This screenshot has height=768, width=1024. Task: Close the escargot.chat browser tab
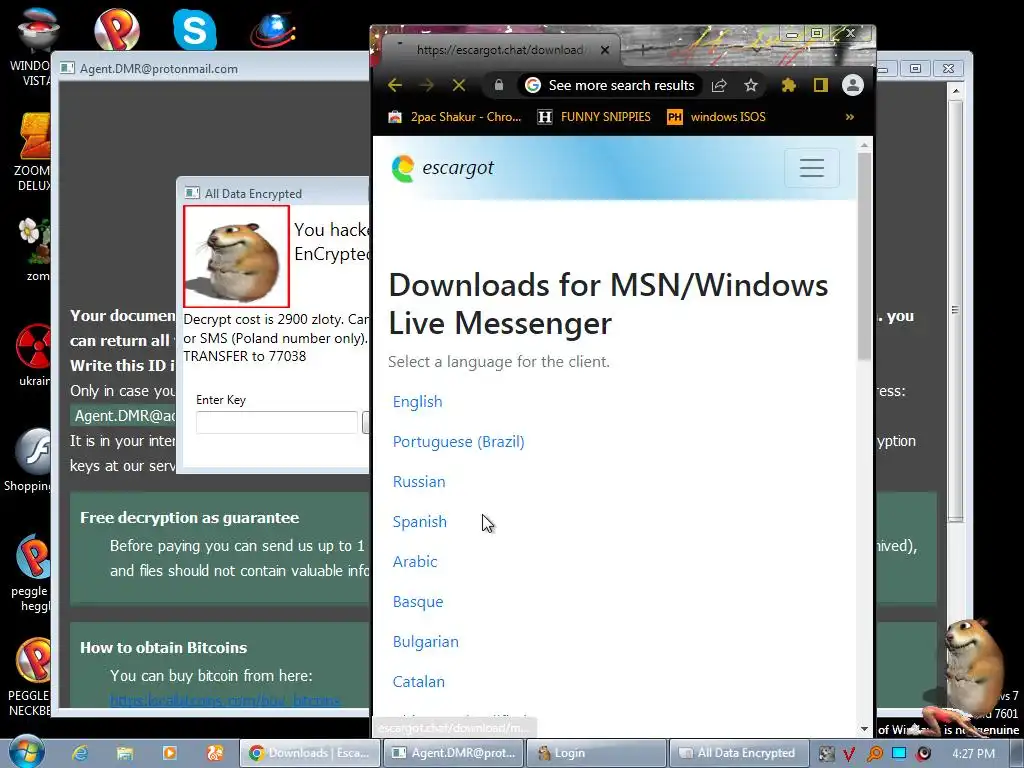pyautogui.click(x=605, y=50)
